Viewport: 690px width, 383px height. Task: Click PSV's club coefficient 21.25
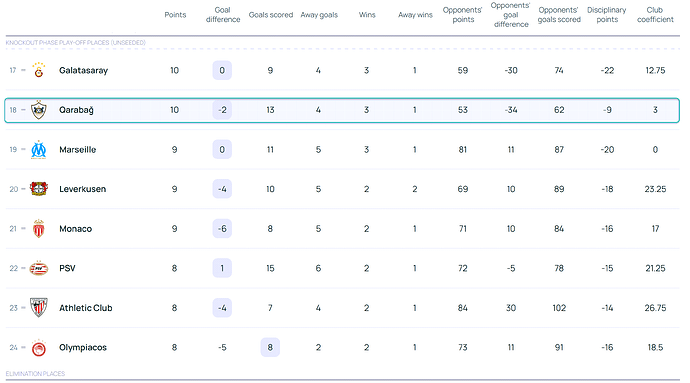(655, 268)
